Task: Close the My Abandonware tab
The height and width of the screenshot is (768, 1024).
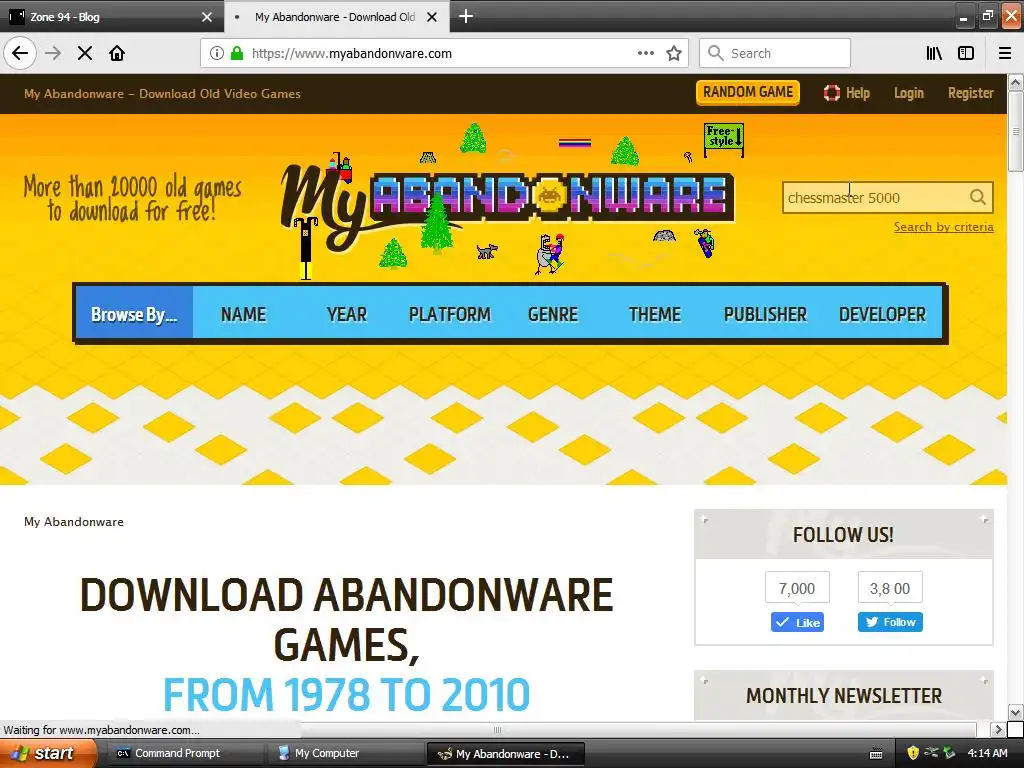Action: click(432, 17)
